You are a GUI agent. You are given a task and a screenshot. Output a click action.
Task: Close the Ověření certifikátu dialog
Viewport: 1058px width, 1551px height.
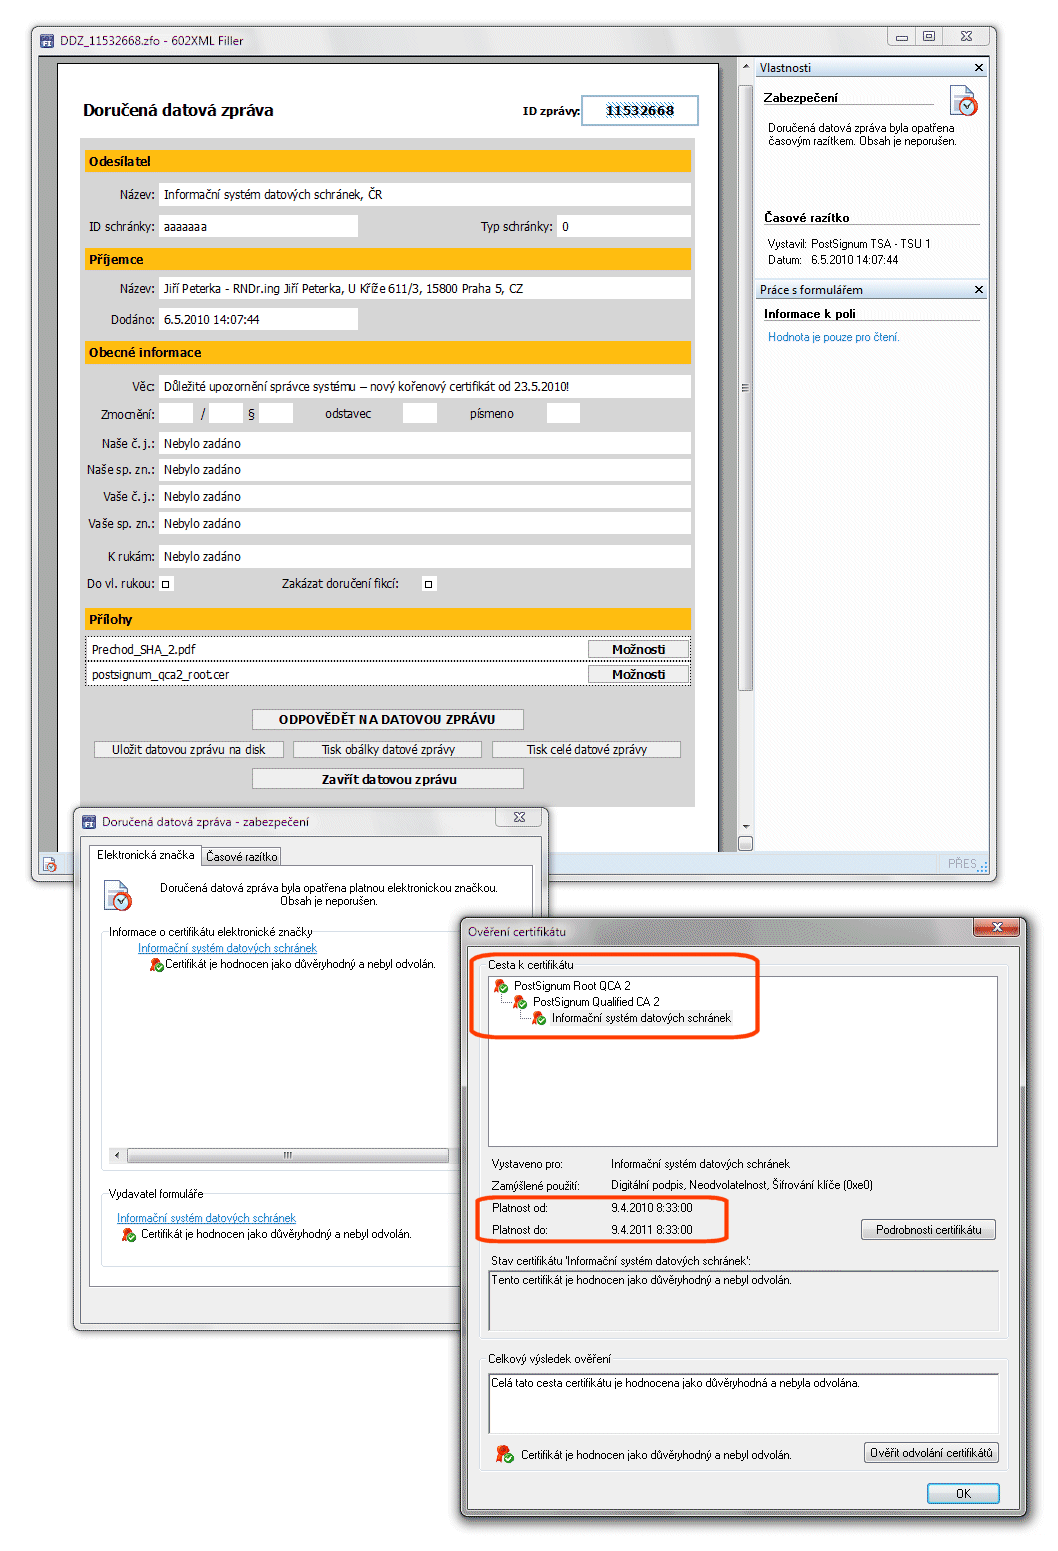coord(996,928)
